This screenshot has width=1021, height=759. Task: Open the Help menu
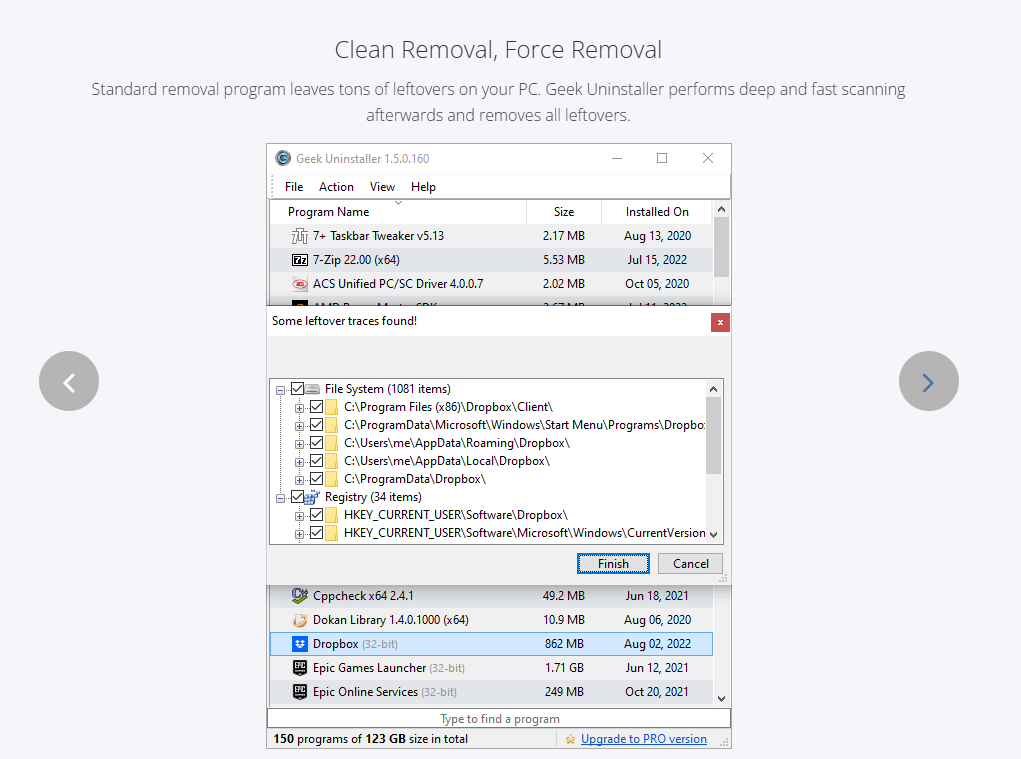[423, 187]
